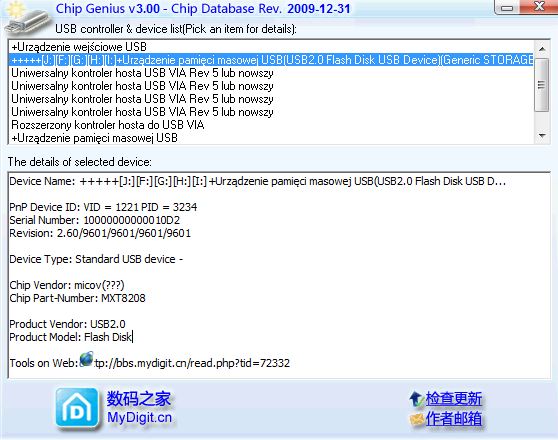Click the MyDigit.cn logo text
Image resolution: width=558 pixels, height=440 pixels.
[140, 417]
